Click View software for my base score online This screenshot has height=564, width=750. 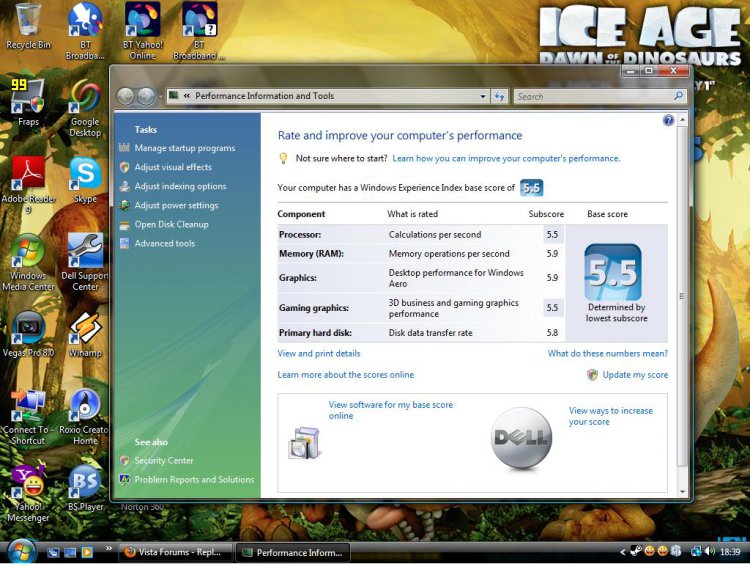pos(390,410)
